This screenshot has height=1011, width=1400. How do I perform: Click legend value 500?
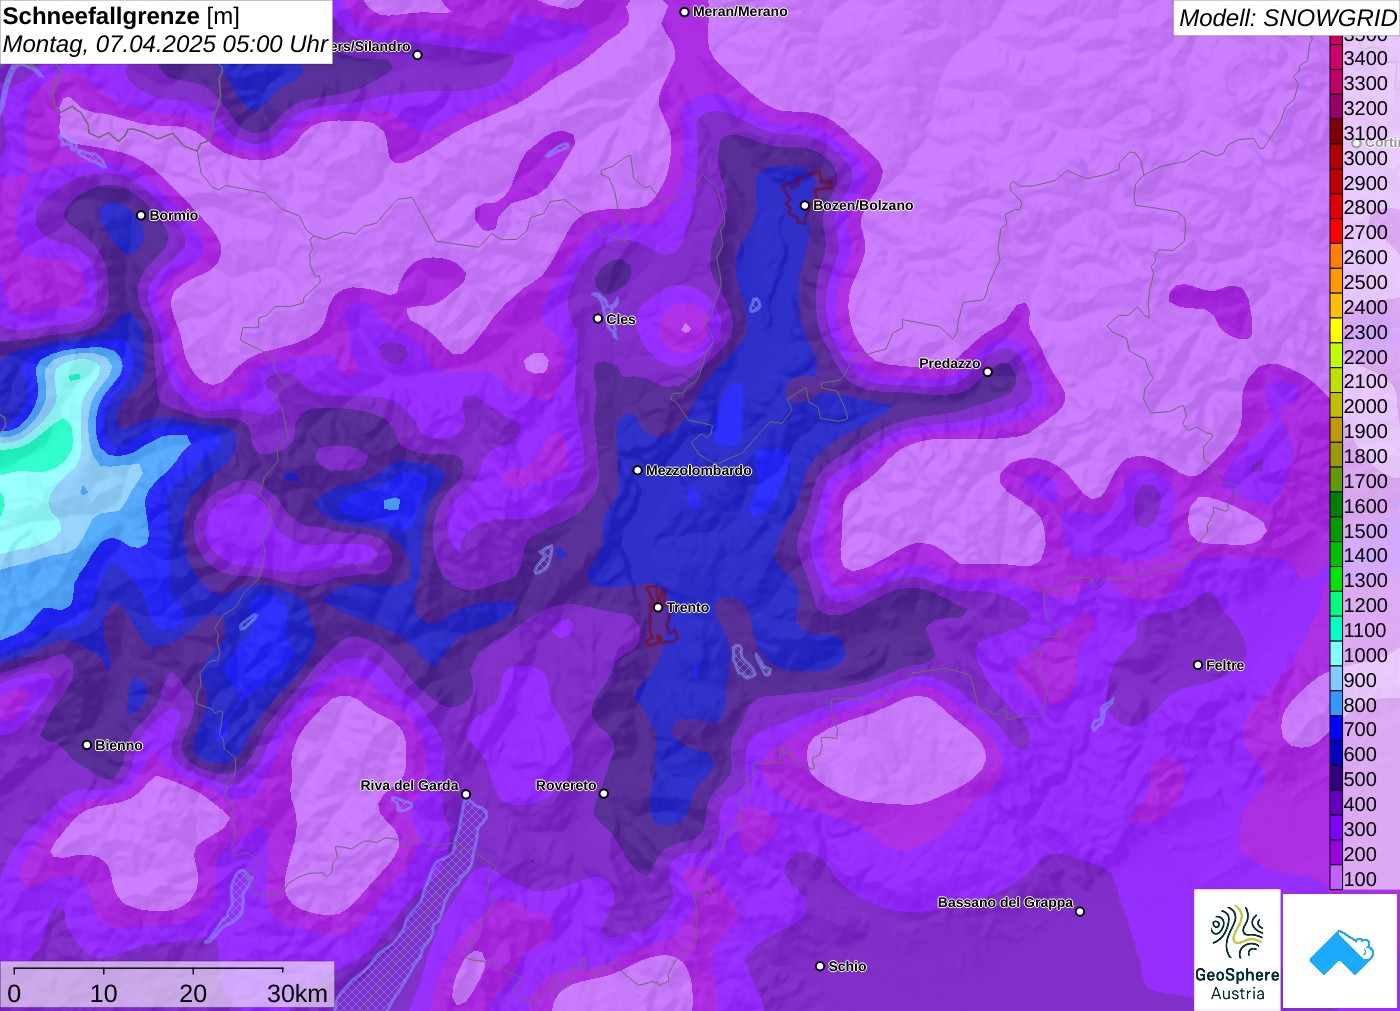[1360, 779]
